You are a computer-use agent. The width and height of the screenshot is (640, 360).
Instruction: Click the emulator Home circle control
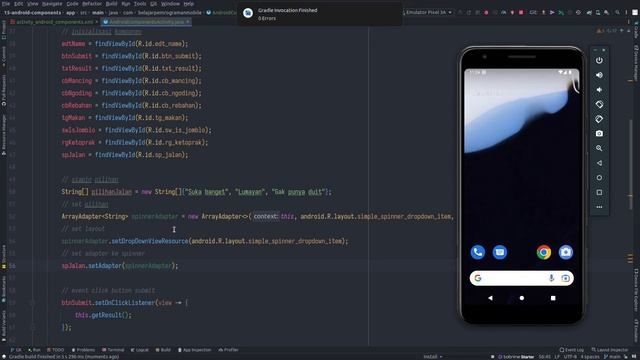click(x=599, y=178)
